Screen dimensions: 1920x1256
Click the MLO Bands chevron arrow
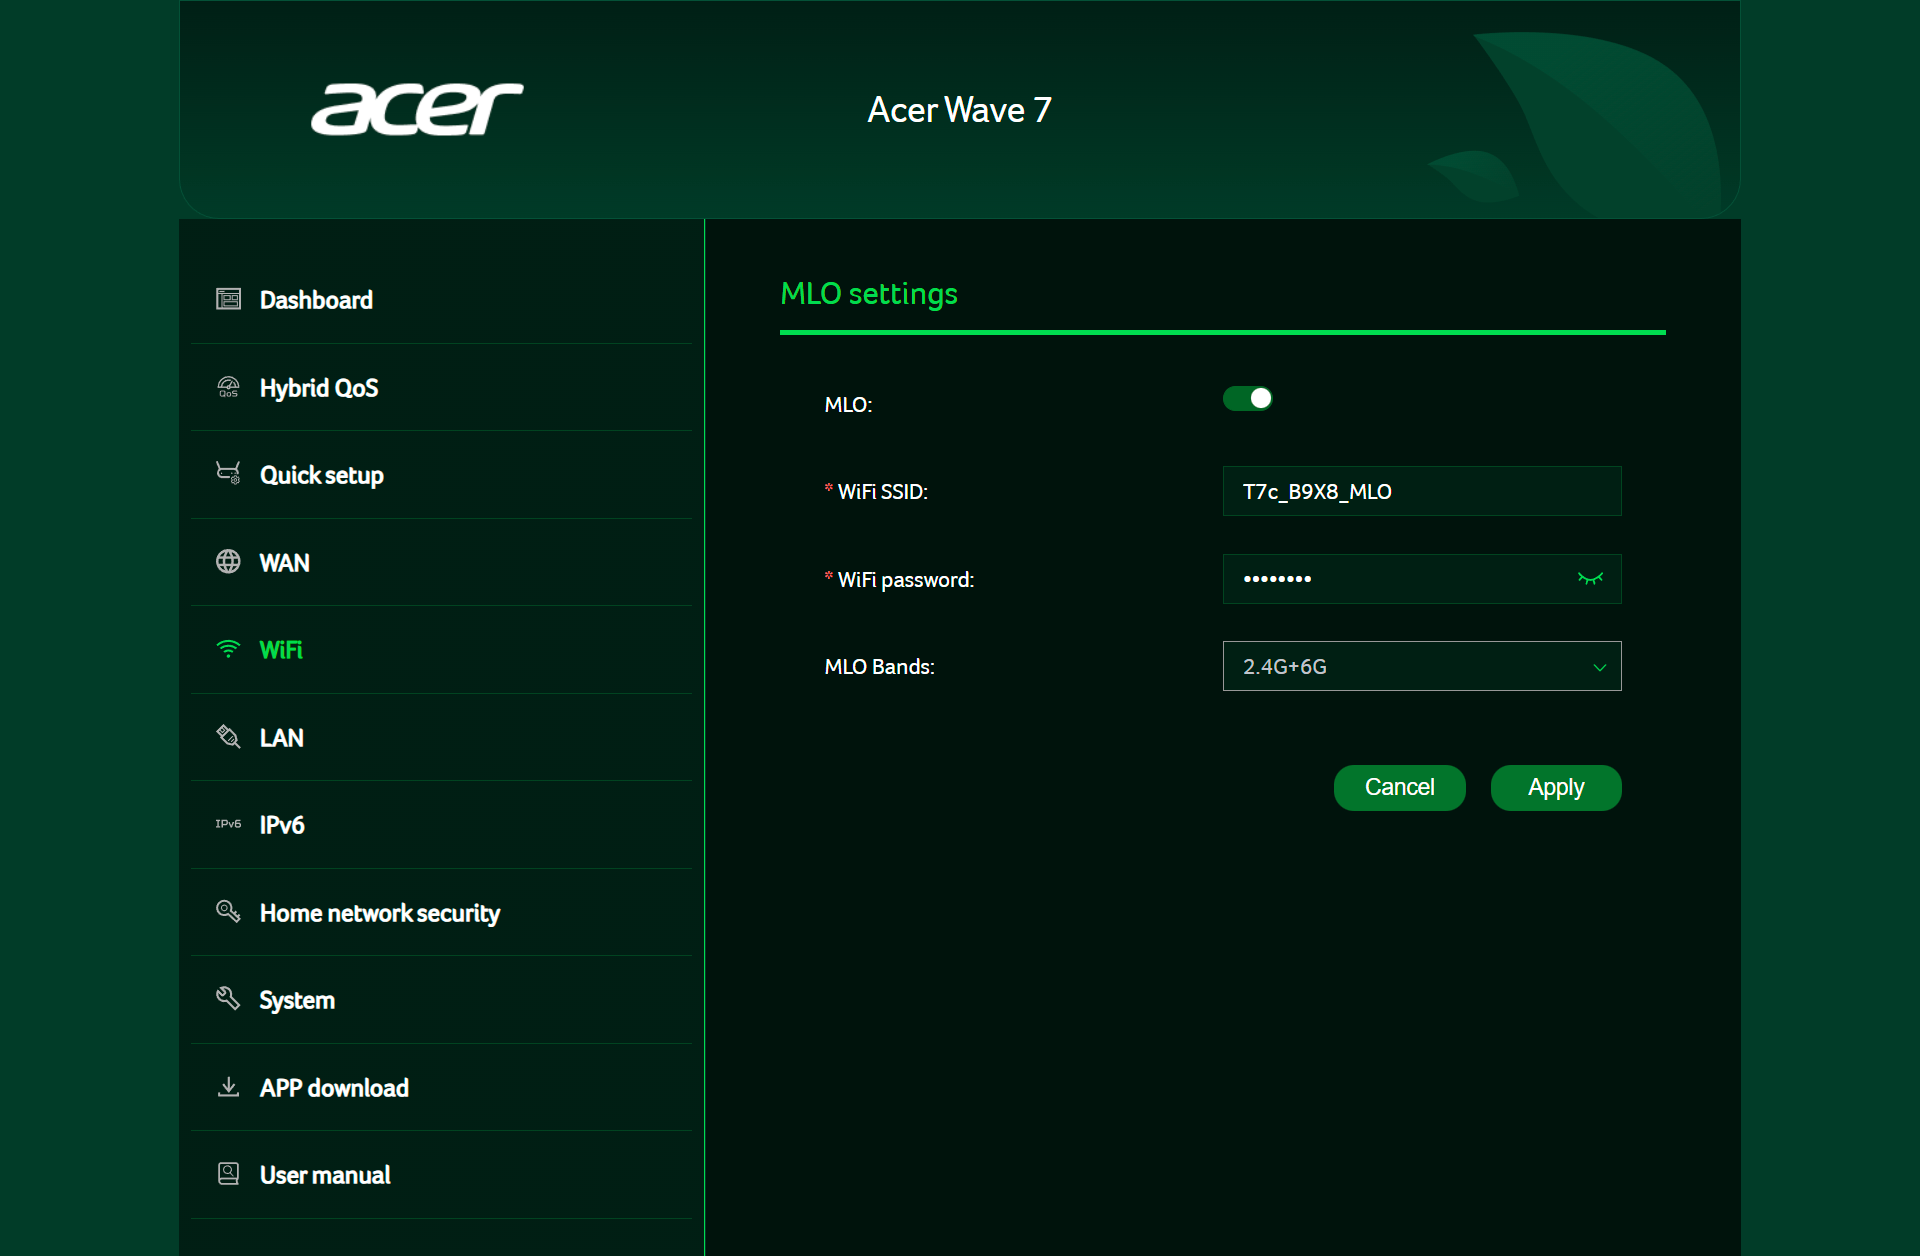[1600, 667]
